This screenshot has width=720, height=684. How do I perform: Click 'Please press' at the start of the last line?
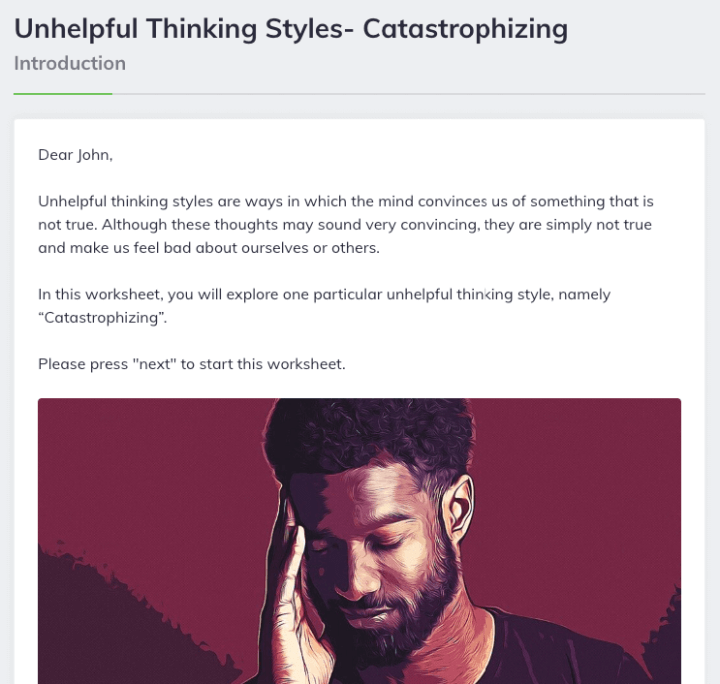tap(83, 364)
